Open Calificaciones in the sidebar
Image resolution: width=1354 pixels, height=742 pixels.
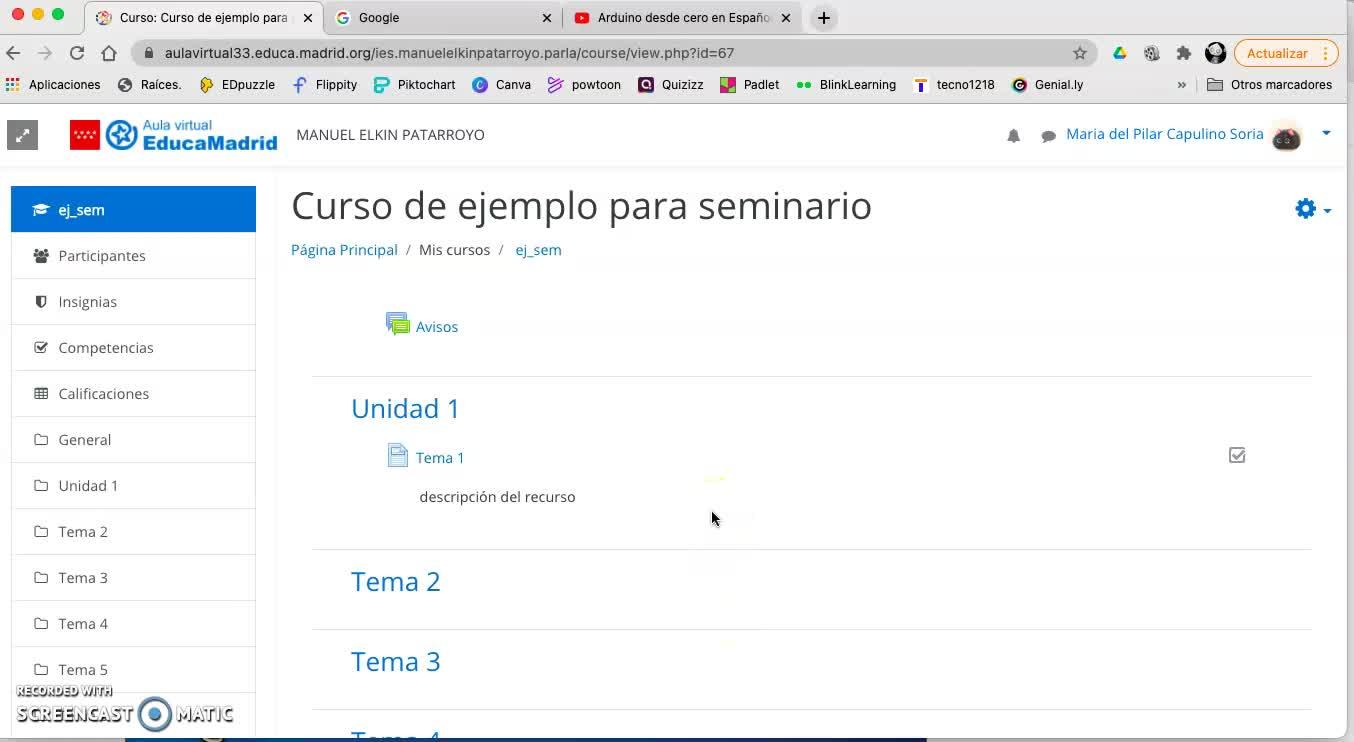click(133, 394)
